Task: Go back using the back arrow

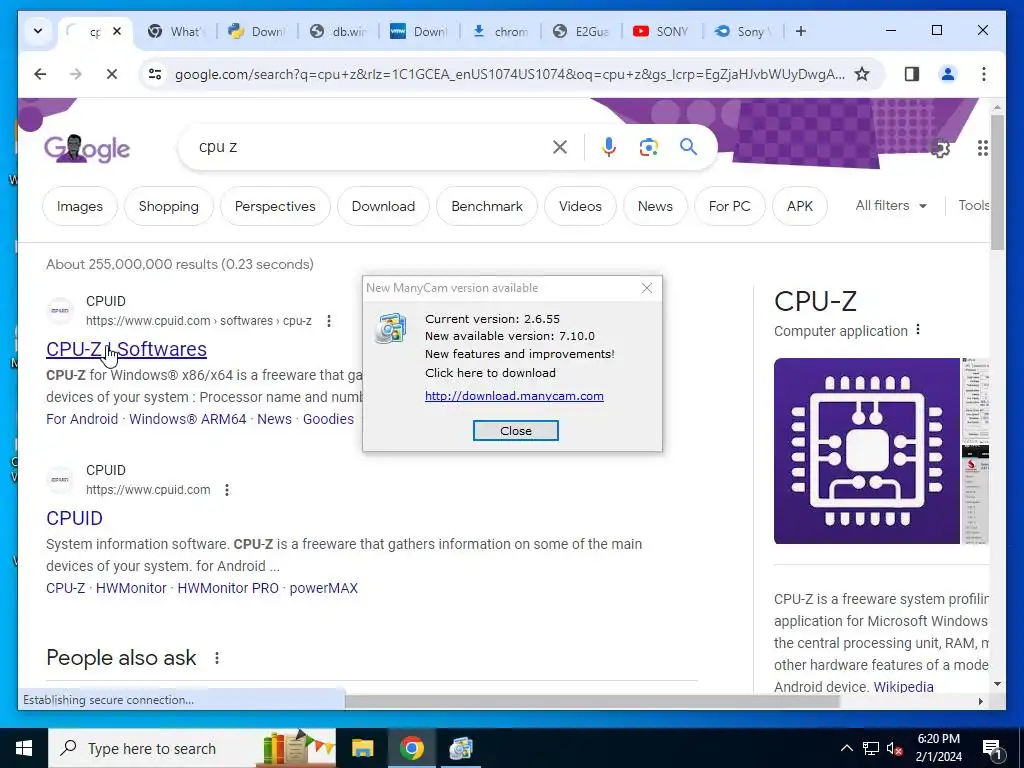Action: (x=40, y=74)
